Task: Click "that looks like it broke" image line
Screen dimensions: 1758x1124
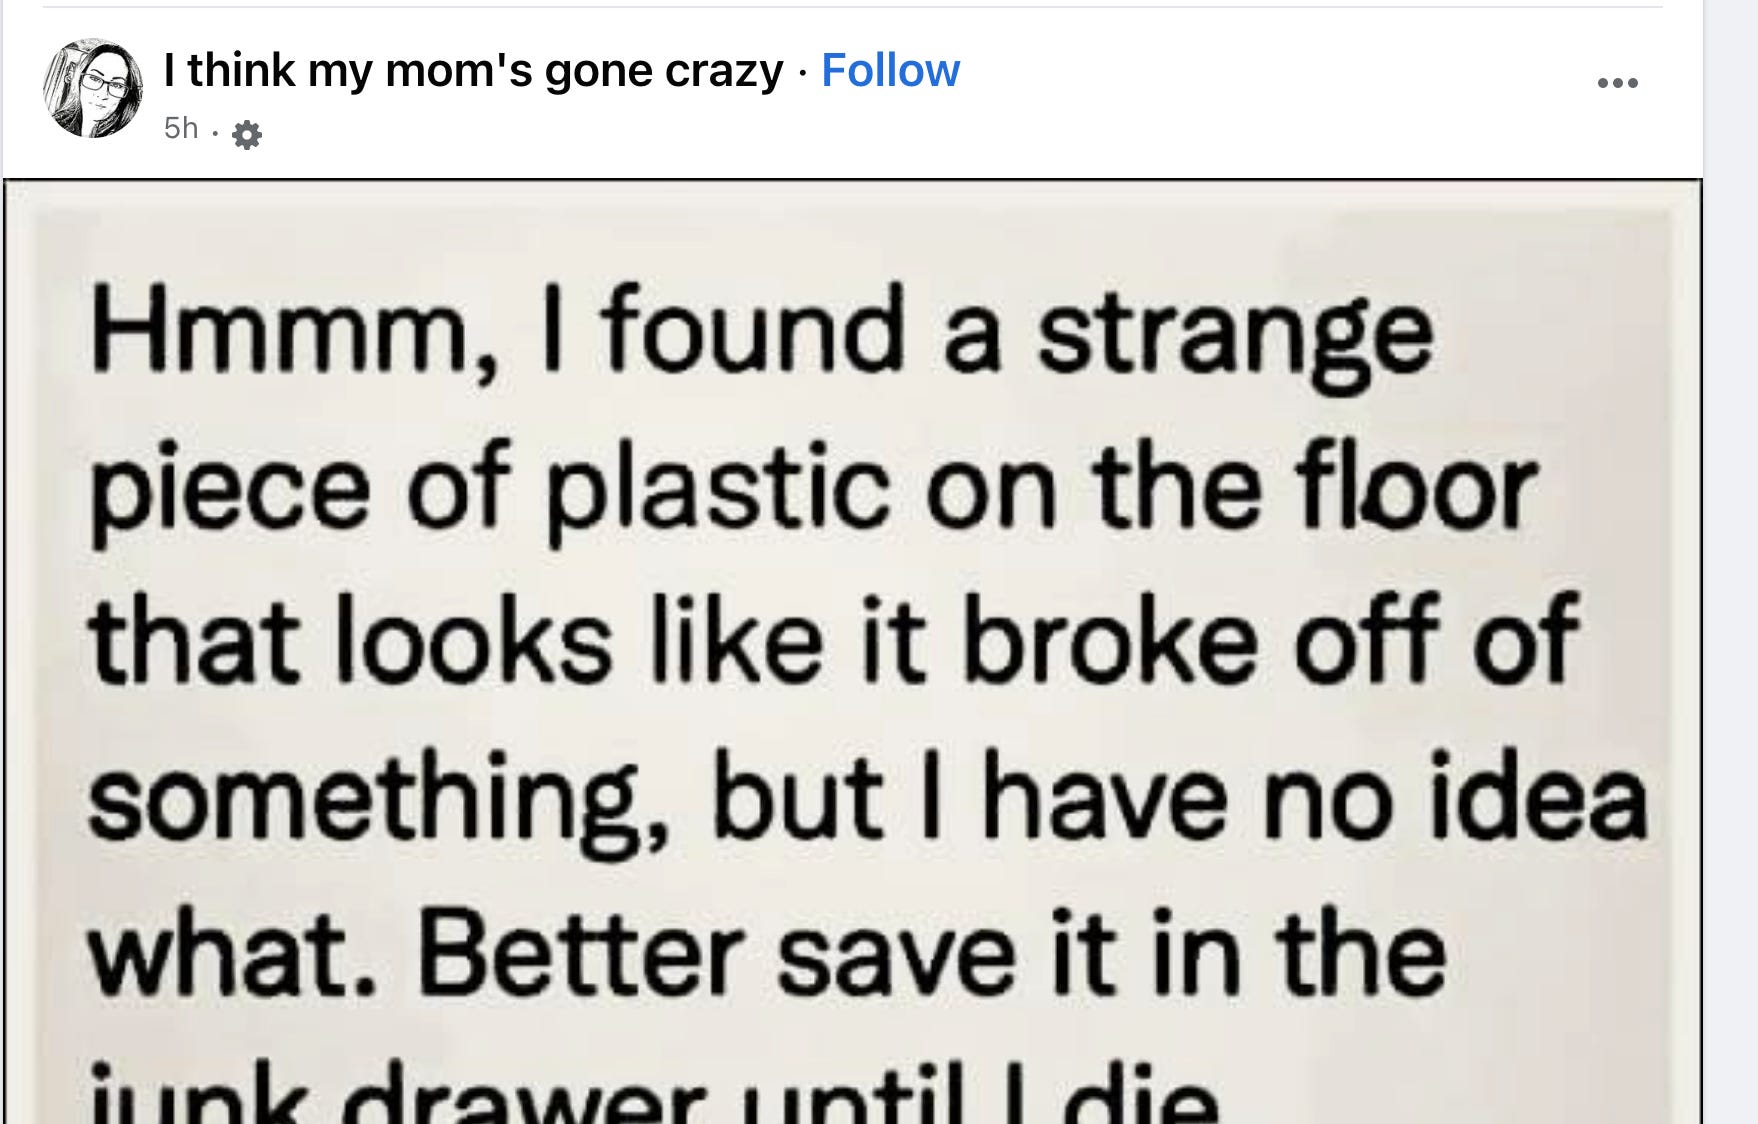Action: point(674,640)
